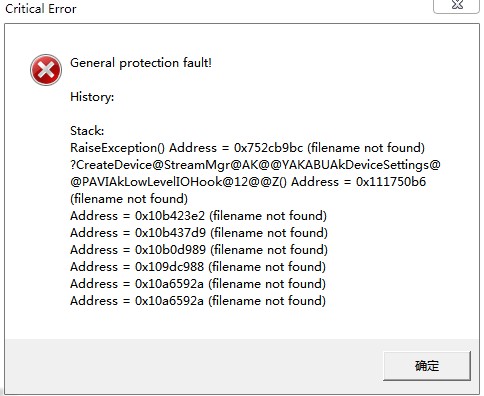Click address 0x752cb9bc in the stack
This screenshot has height=396, width=484.
pyautogui.click(x=269, y=148)
